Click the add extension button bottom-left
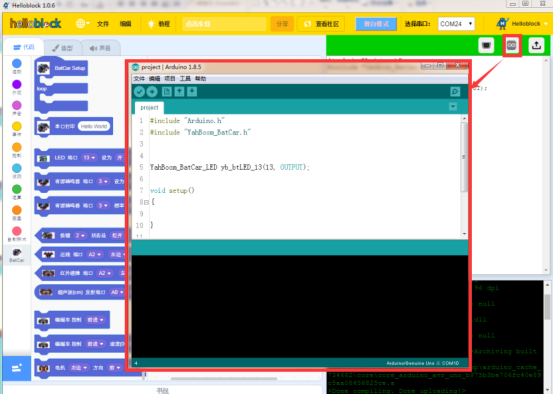The width and height of the screenshot is (554, 394). [x=17, y=368]
